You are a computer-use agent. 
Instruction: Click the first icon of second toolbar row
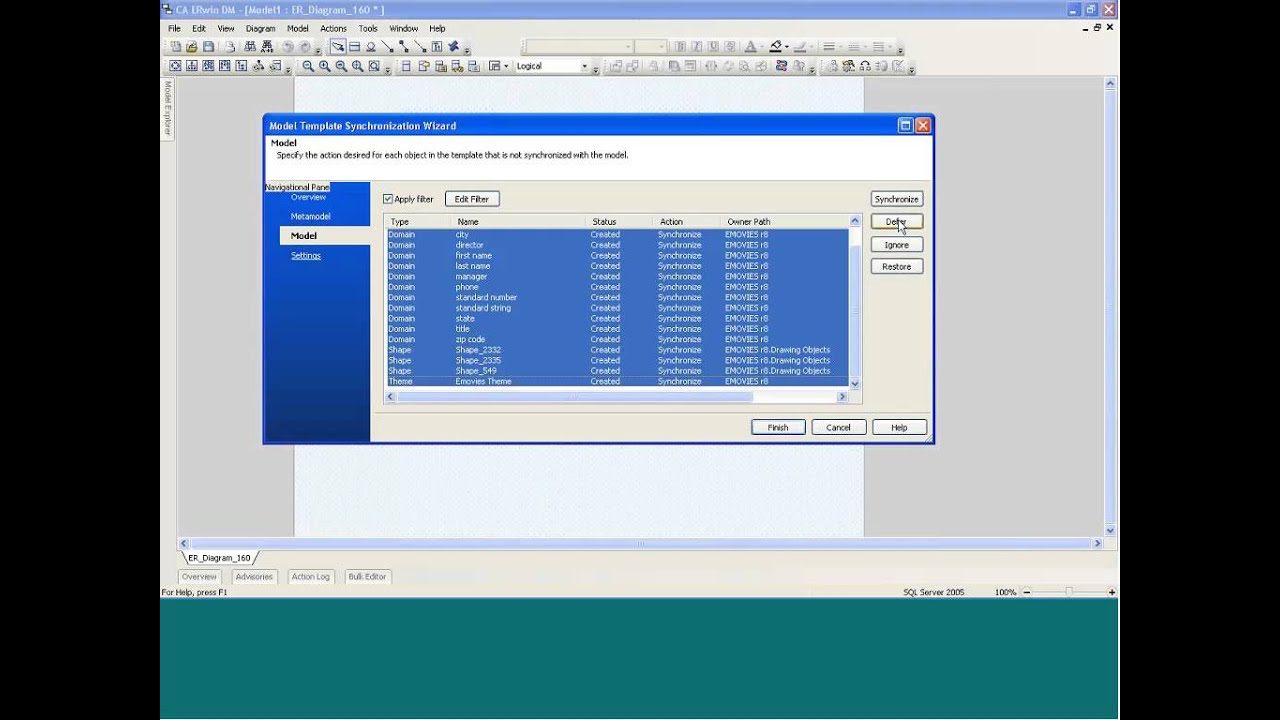(175, 66)
